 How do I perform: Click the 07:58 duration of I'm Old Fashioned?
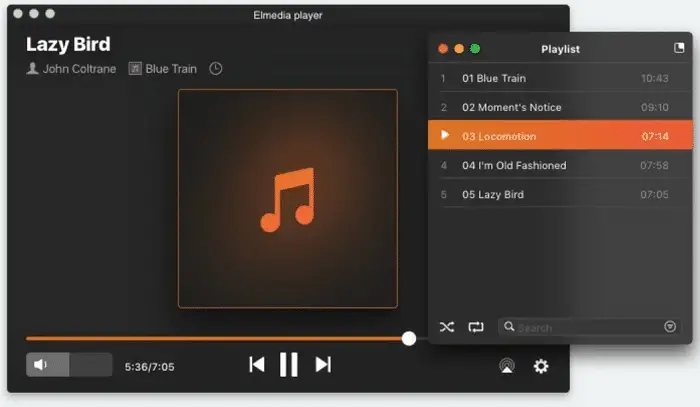tap(654, 165)
